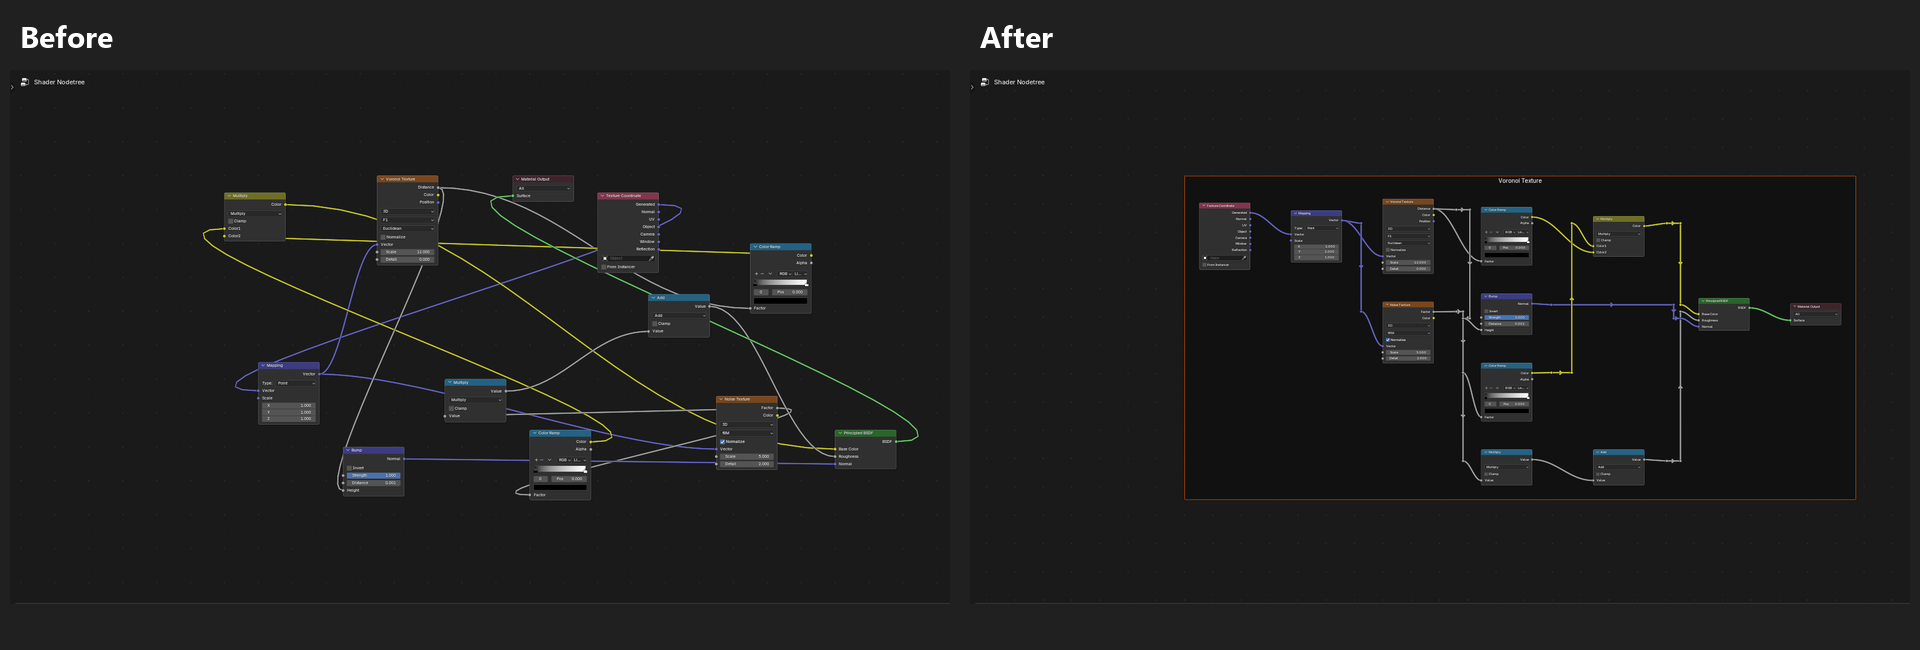
Task: Open blend mode dropdown in Before yellow Multiply node
Action: pos(256,214)
